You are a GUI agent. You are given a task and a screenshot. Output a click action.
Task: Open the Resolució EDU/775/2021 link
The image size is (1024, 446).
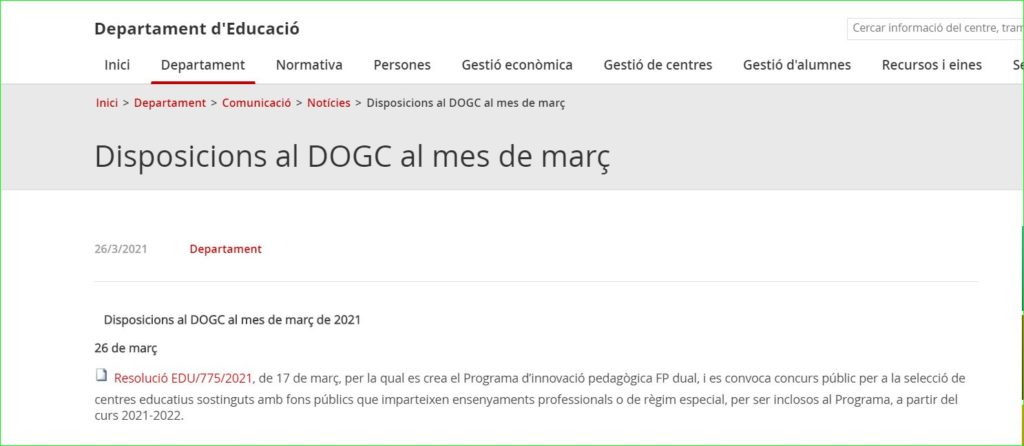click(183, 378)
